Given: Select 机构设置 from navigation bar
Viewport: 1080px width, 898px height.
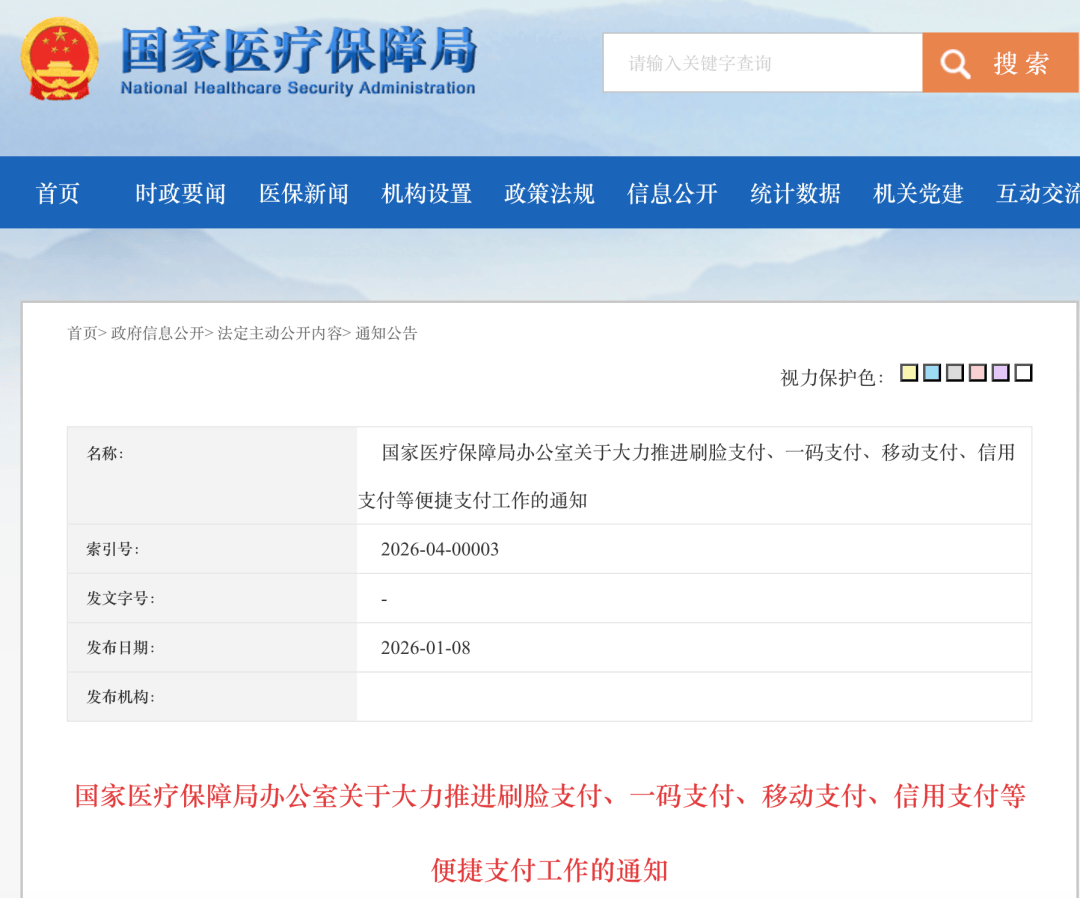Looking at the screenshot, I should coord(427,193).
